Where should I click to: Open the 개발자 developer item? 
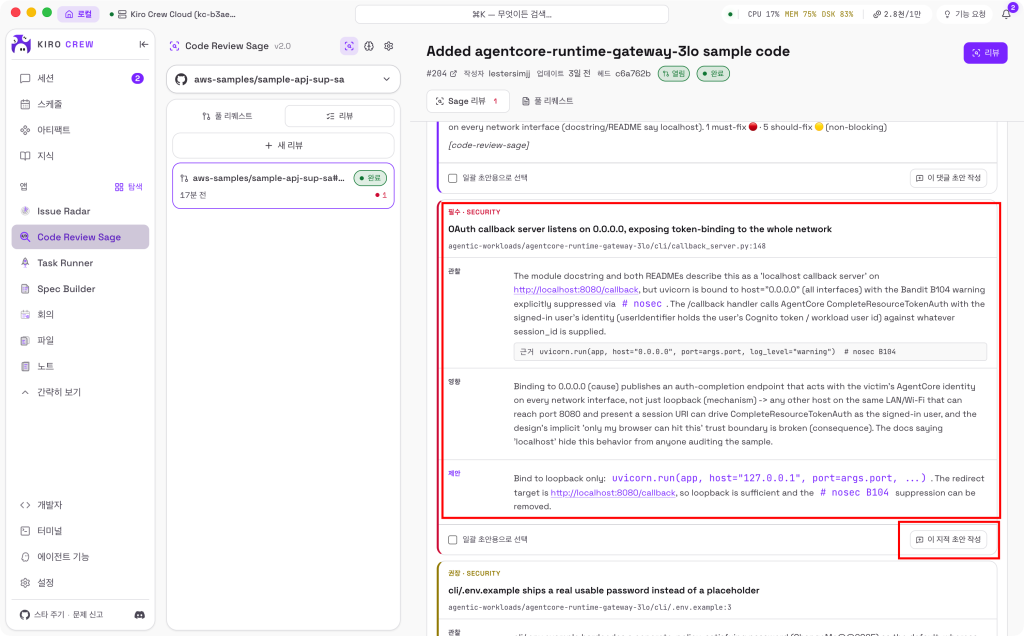80,505
